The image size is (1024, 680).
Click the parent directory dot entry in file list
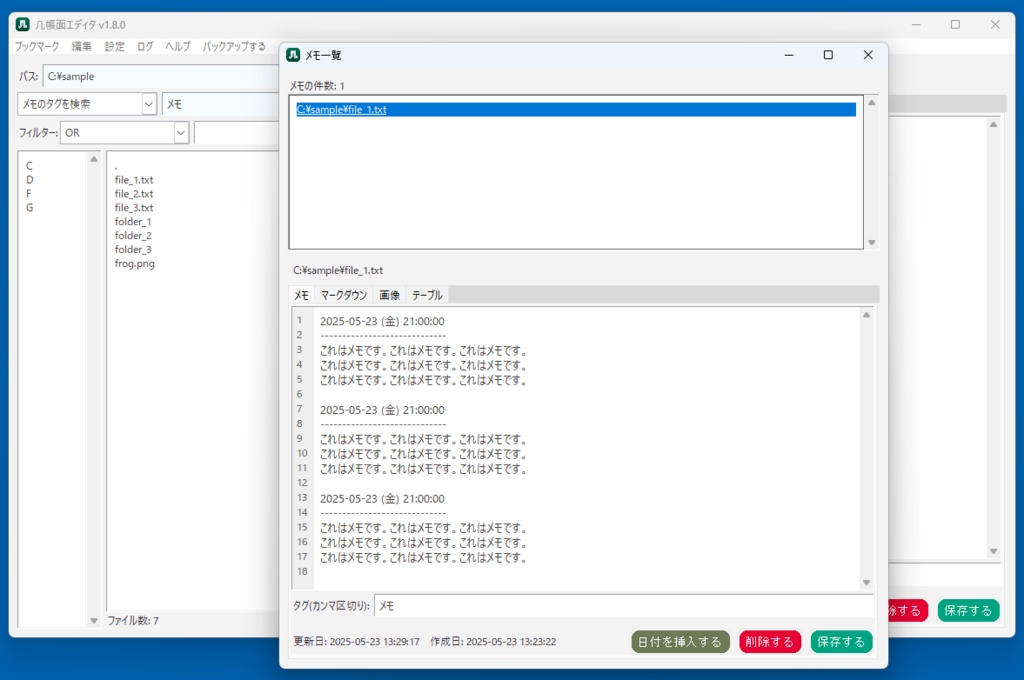coord(116,167)
